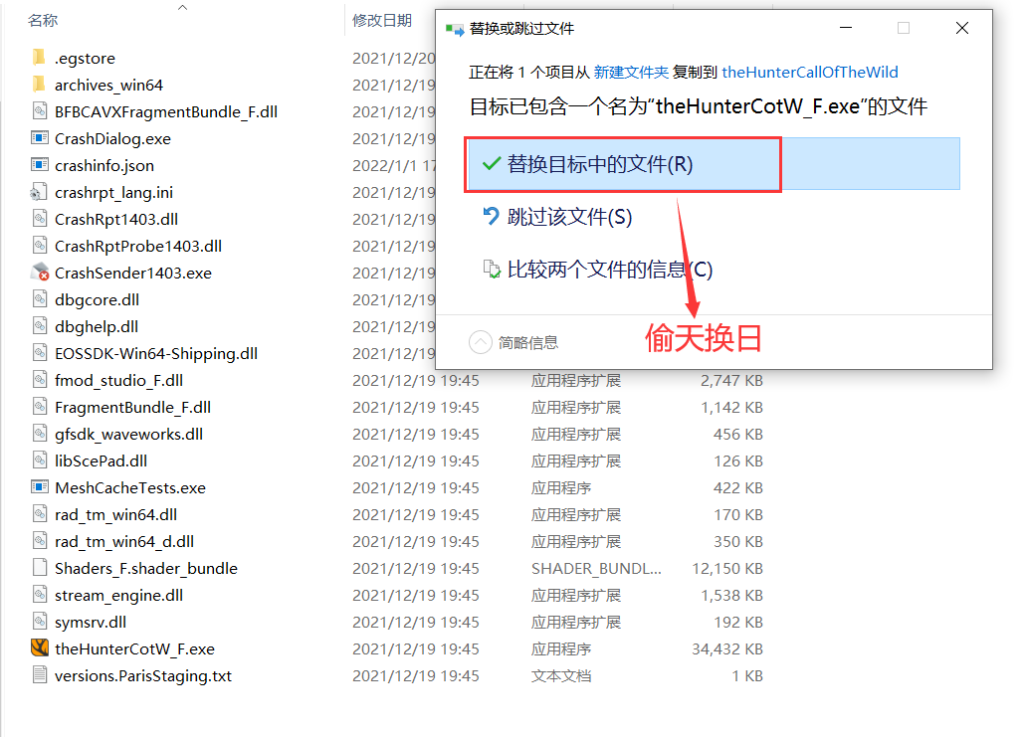Select file name MeshCacheTests.exe
The height and width of the screenshot is (737, 1024).
pos(130,488)
